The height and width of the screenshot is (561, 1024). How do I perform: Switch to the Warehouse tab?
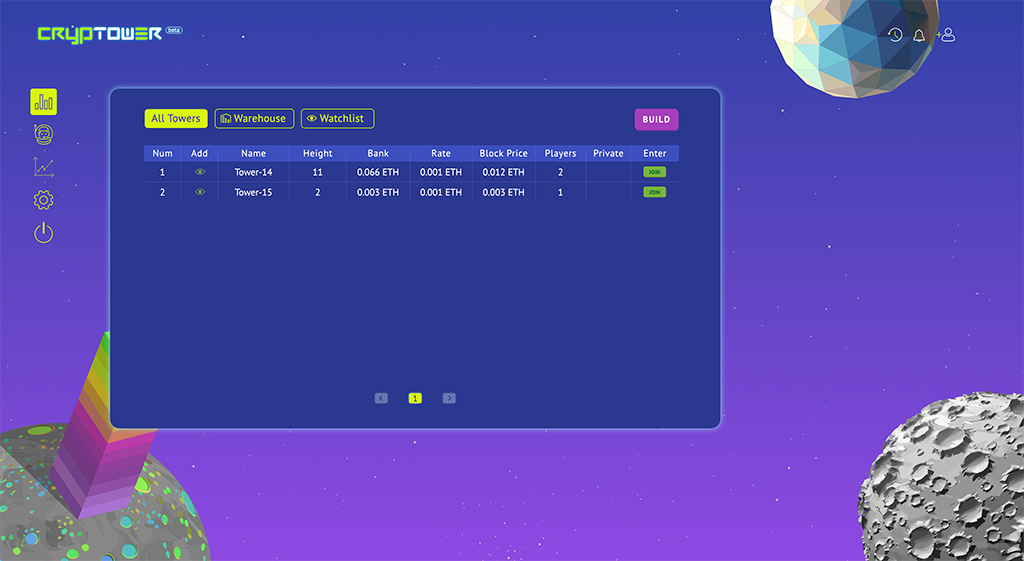click(254, 118)
